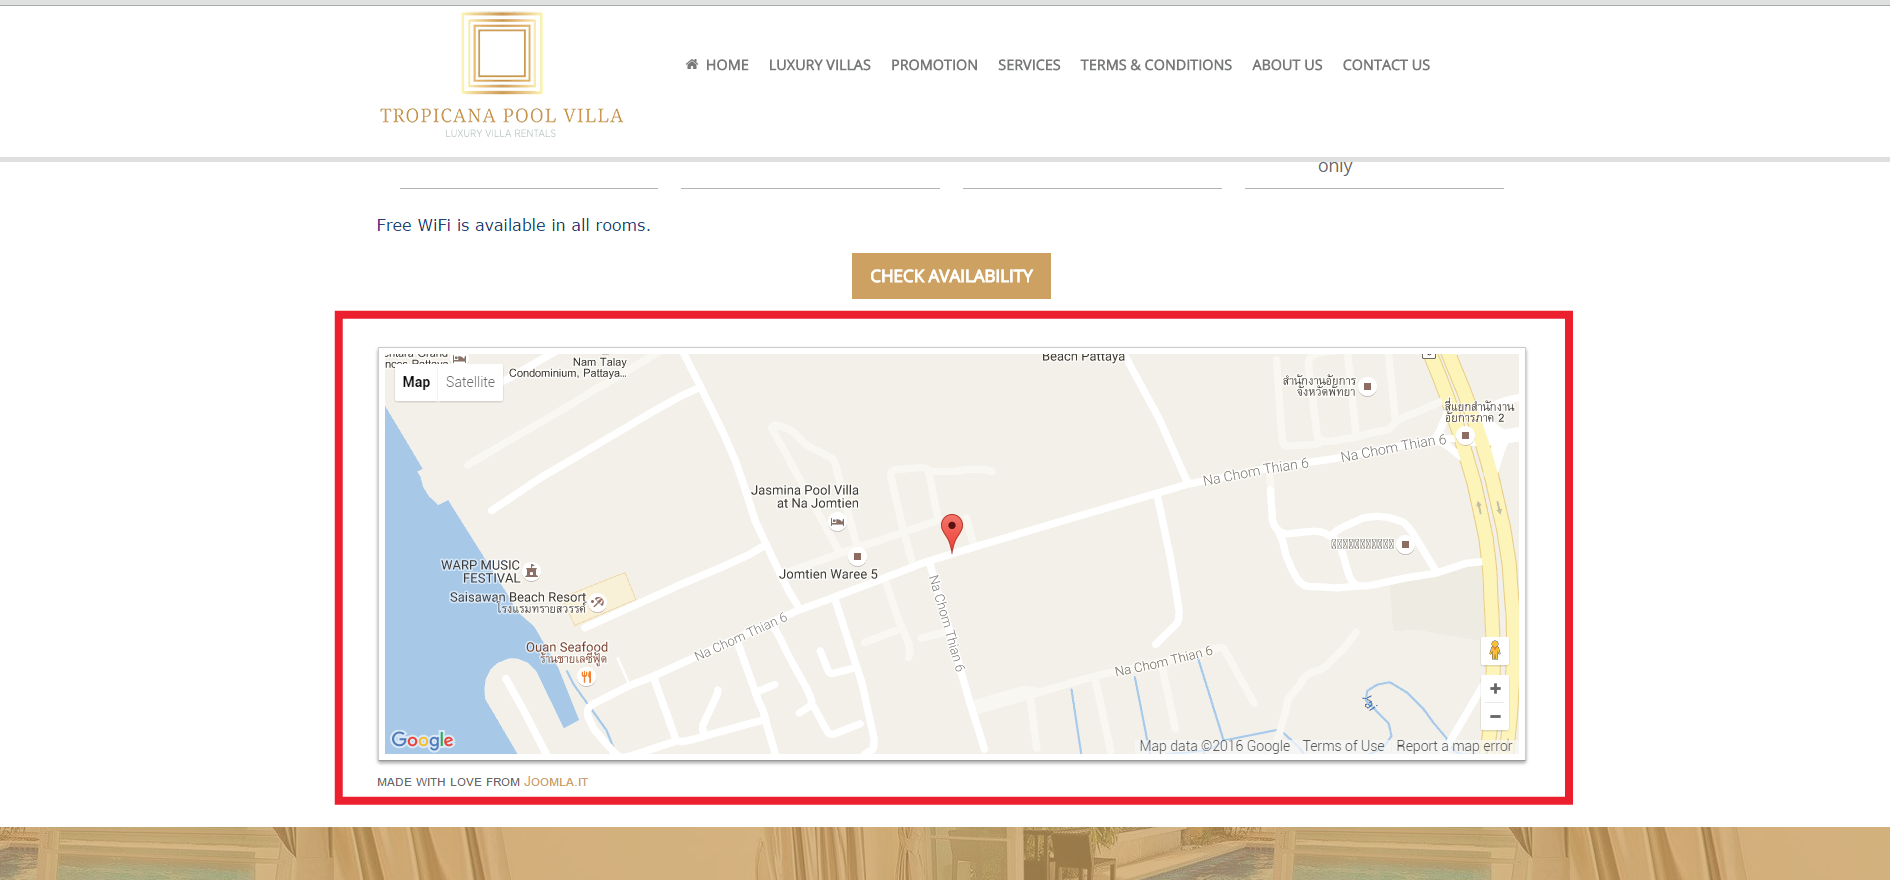This screenshot has width=1890, height=880.
Task: Click the Nam Talay Condominium label
Action: pos(568,368)
